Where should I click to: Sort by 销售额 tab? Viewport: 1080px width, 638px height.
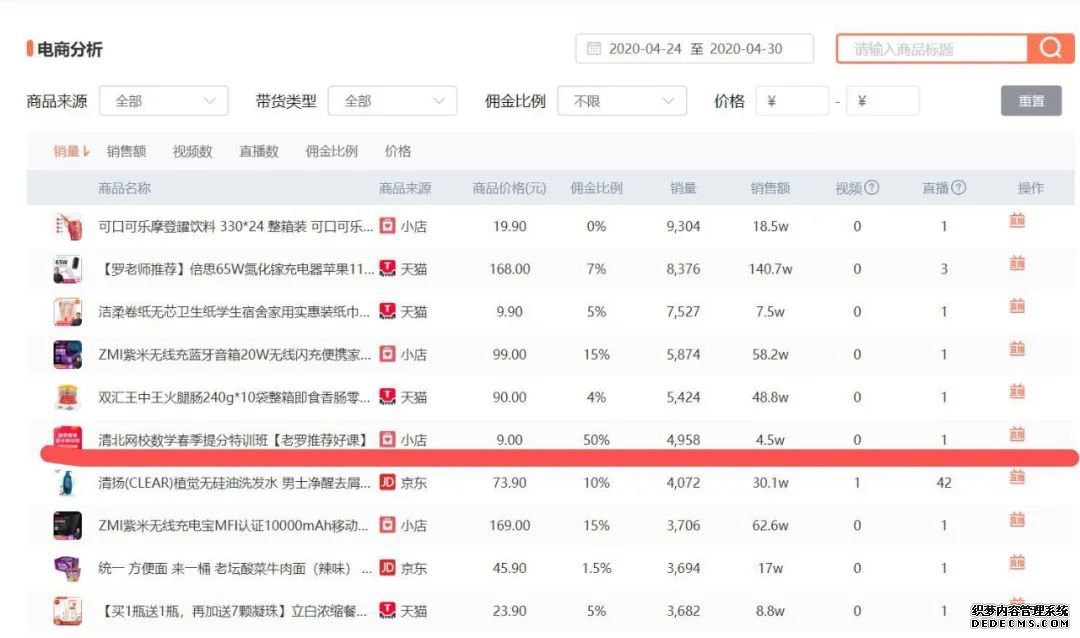pyautogui.click(x=126, y=151)
